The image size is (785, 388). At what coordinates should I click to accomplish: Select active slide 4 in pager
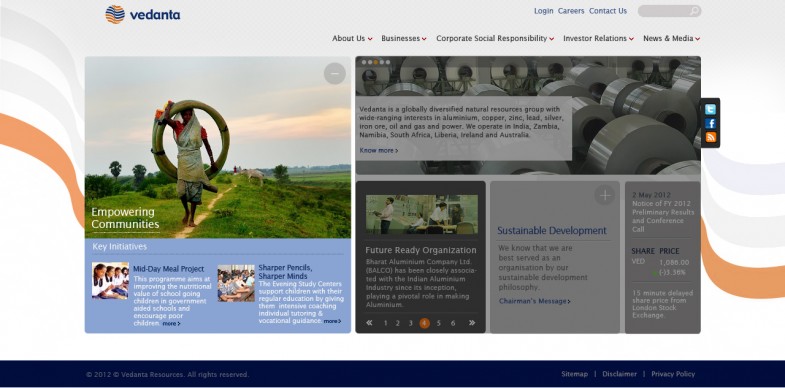tap(425, 323)
